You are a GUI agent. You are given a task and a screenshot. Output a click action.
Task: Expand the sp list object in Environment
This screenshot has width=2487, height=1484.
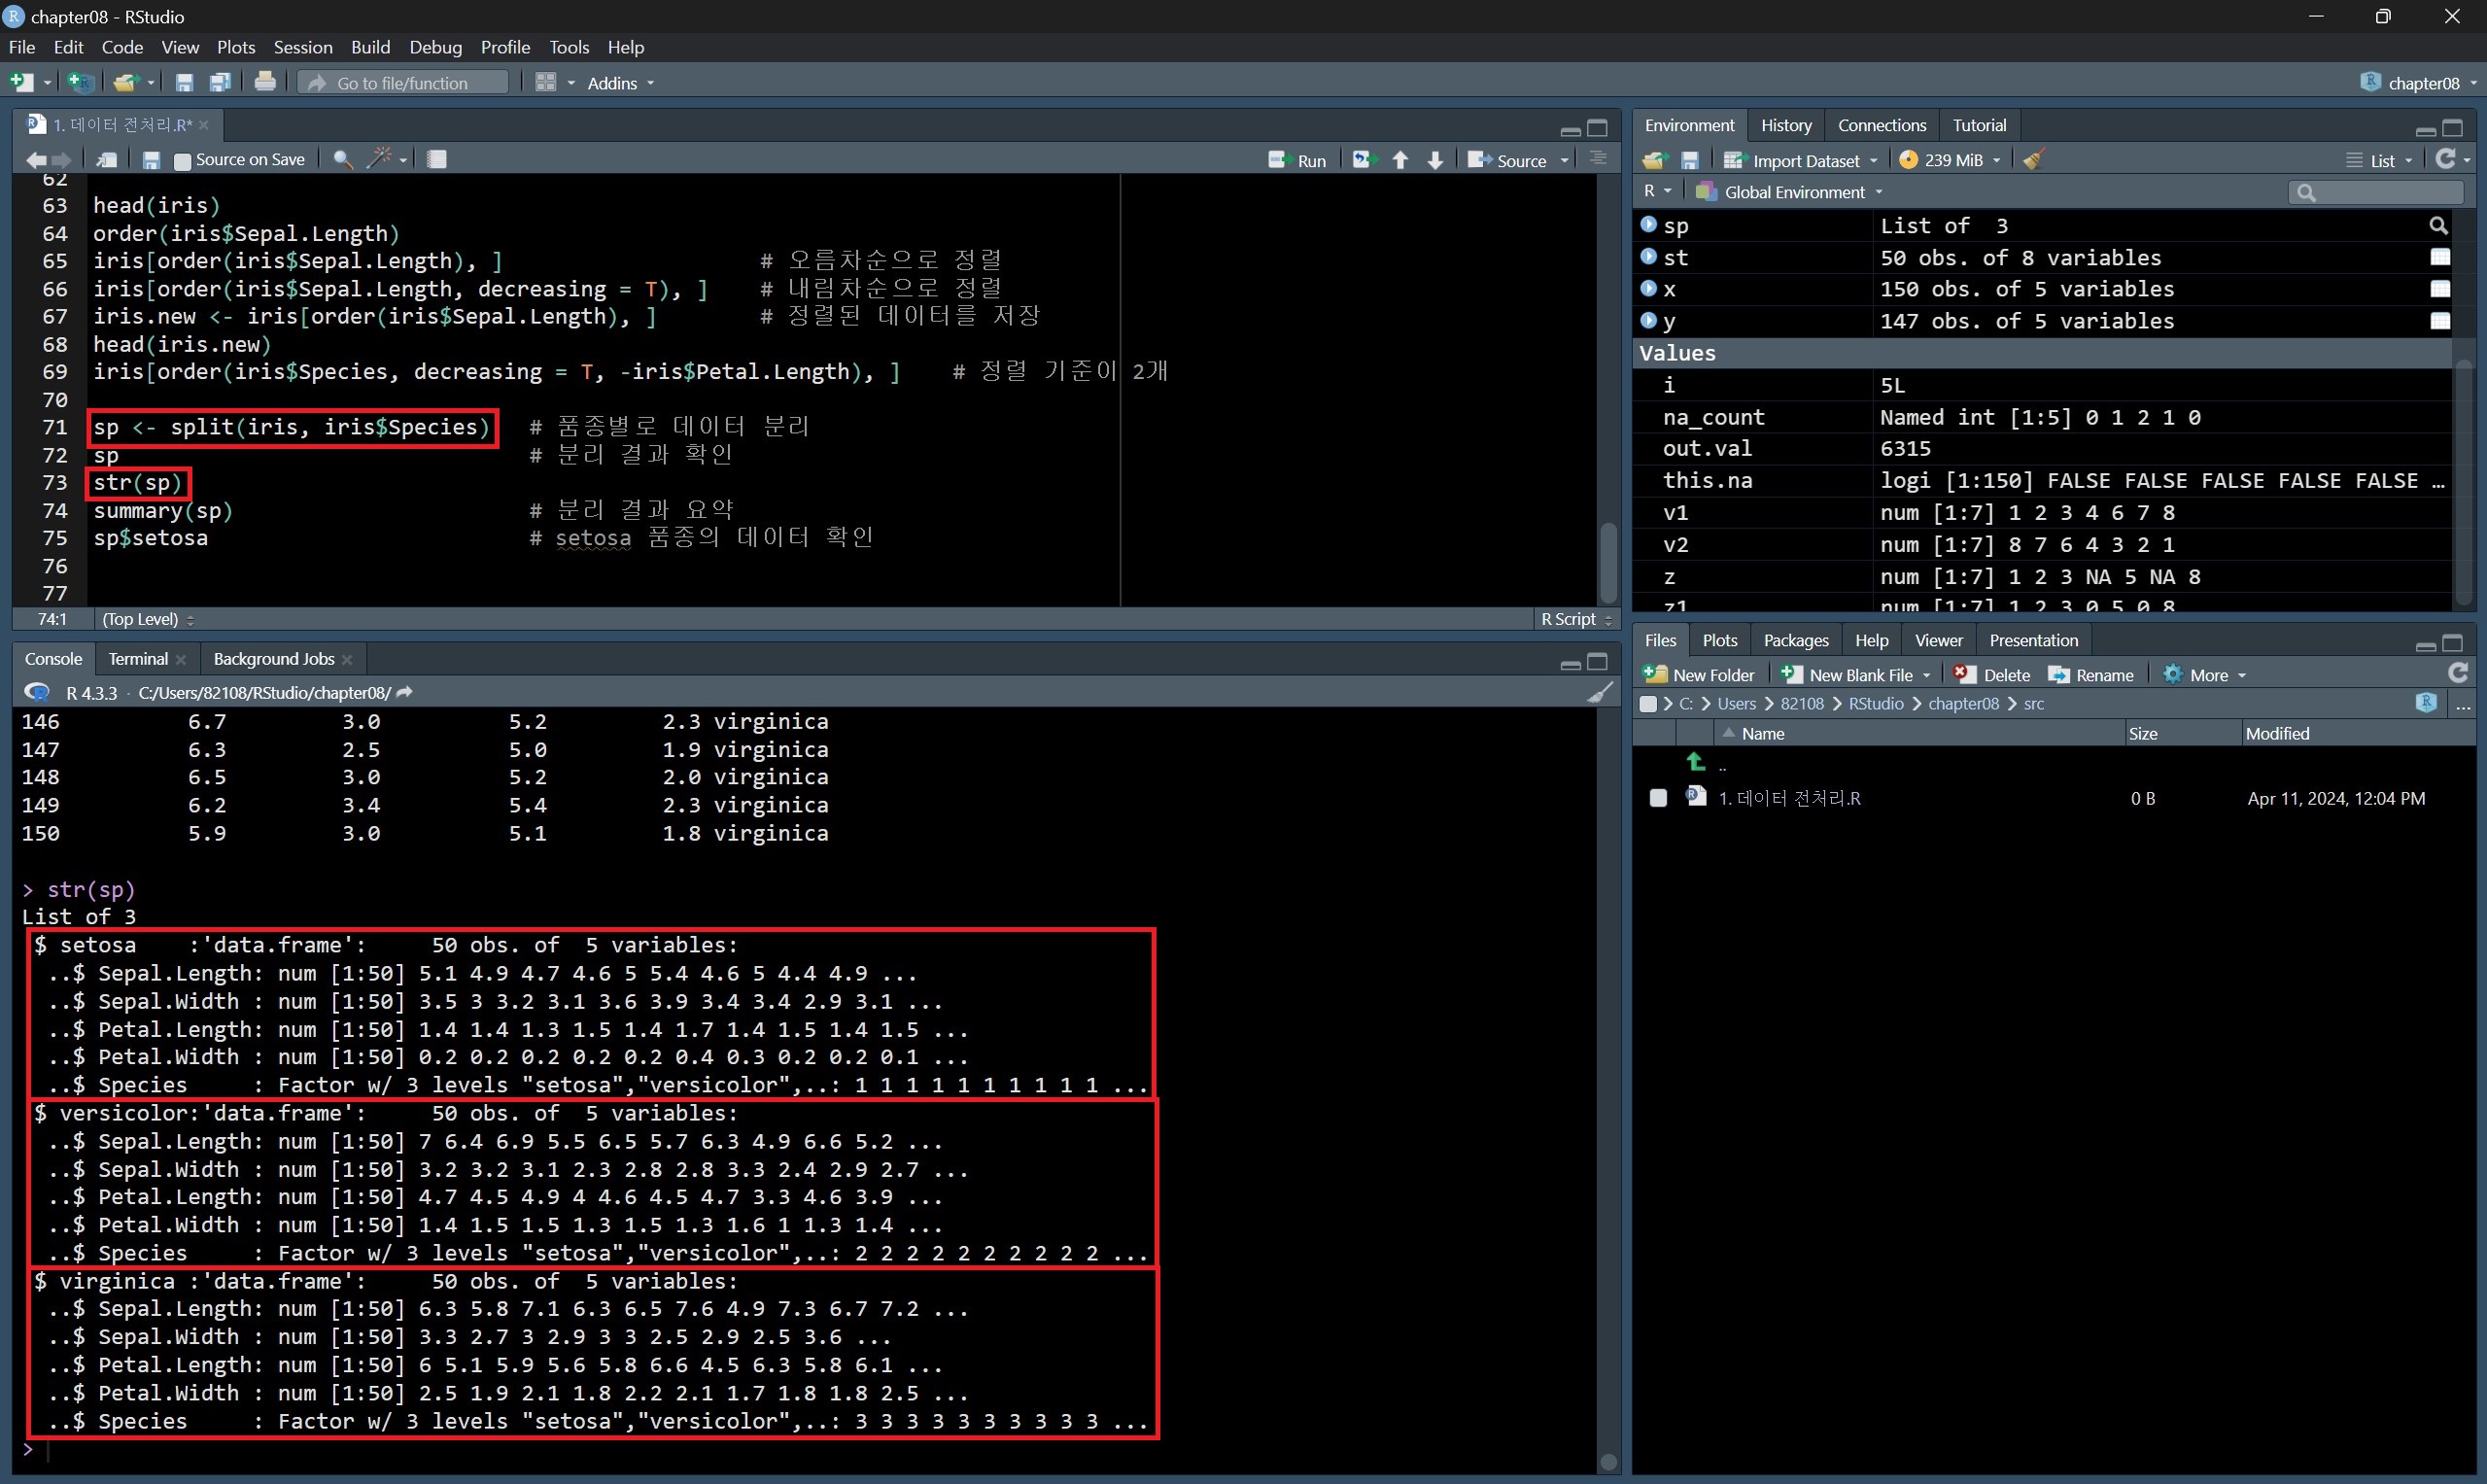pyautogui.click(x=1649, y=225)
